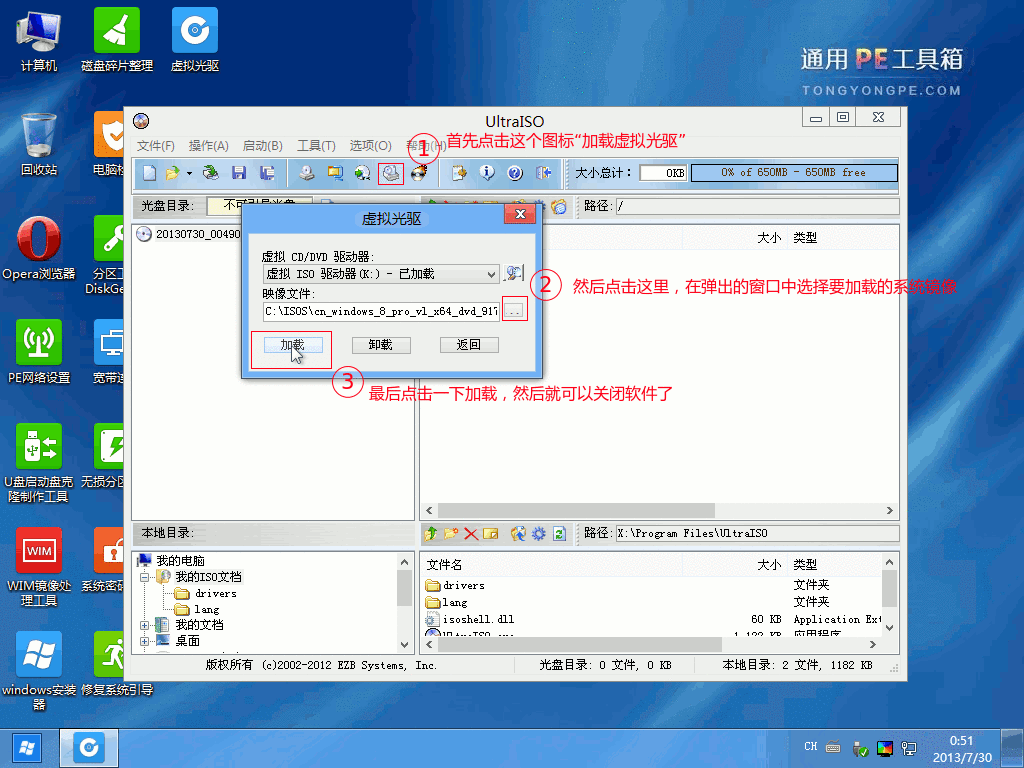Click the Make CD image icon
Image resolution: width=1024 pixels, height=768 pixels.
(307, 173)
